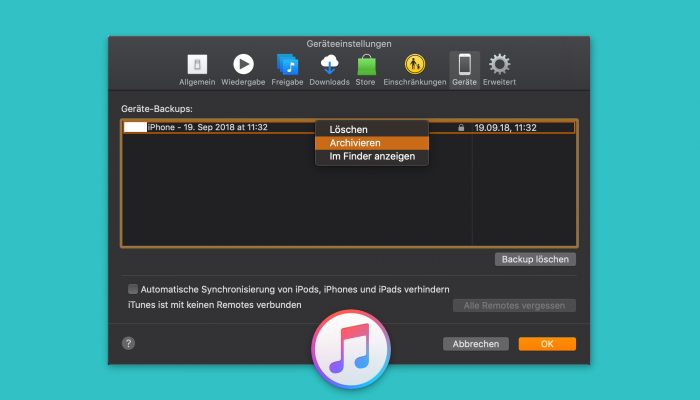The image size is (700, 400).
Task: Click the backup date 19.09.18, 11:32
Action: (x=505, y=128)
